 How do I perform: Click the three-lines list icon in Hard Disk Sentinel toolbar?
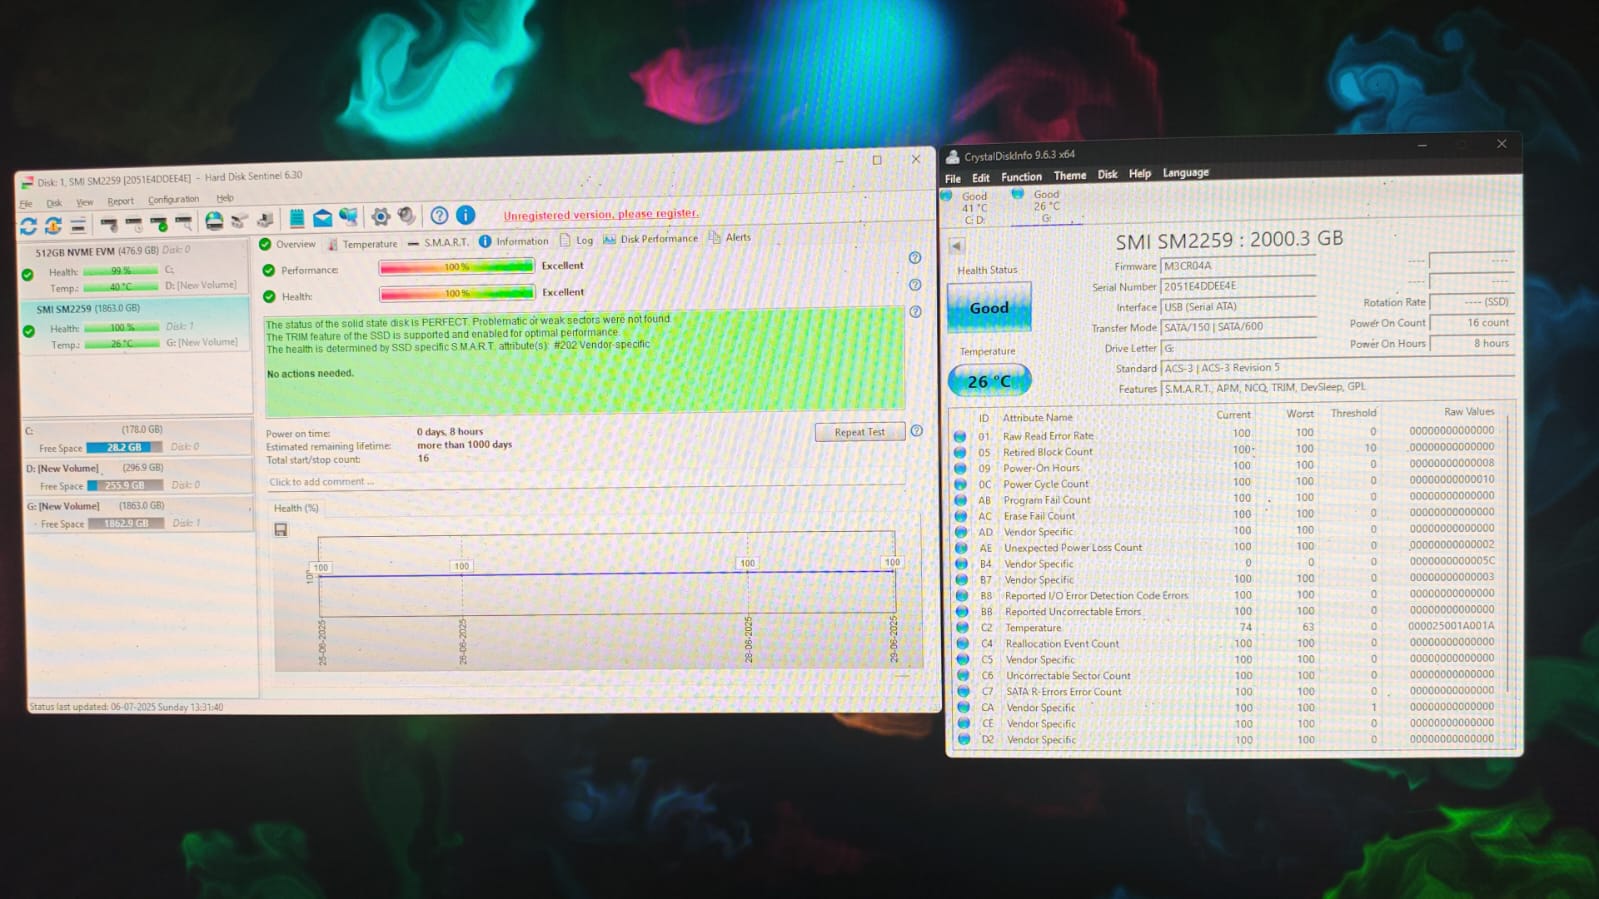(x=77, y=225)
